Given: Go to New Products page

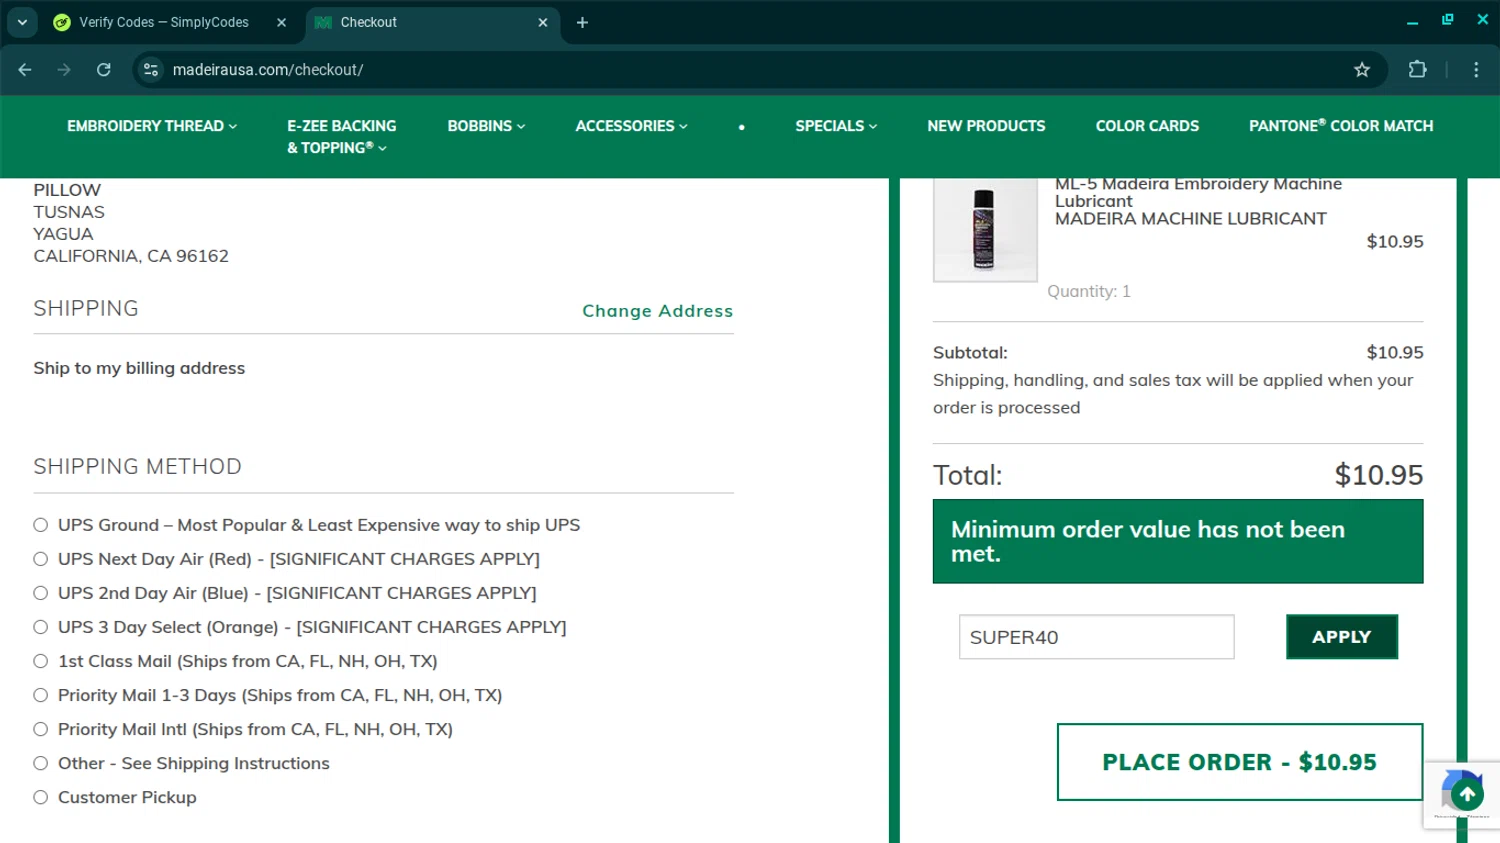Looking at the screenshot, I should [x=986, y=126].
